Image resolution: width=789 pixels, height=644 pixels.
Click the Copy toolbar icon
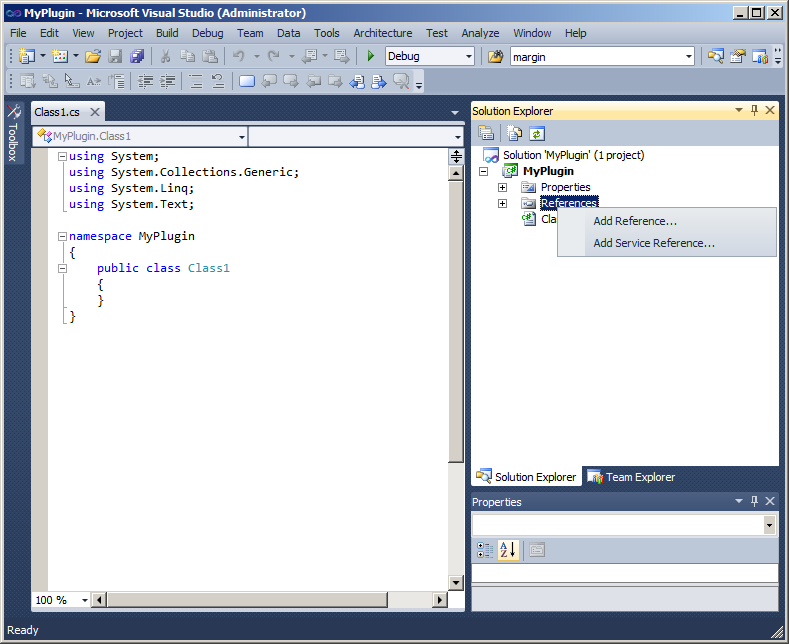point(188,56)
